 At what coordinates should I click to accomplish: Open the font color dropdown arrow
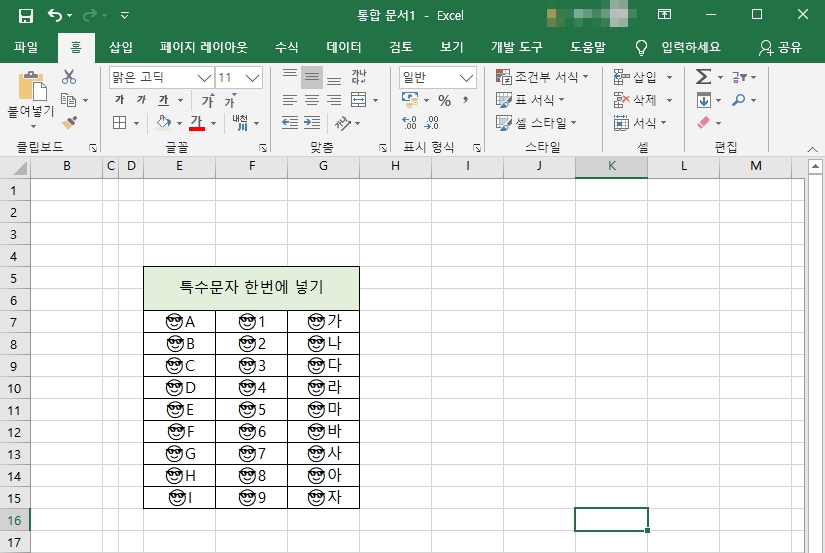(213, 123)
